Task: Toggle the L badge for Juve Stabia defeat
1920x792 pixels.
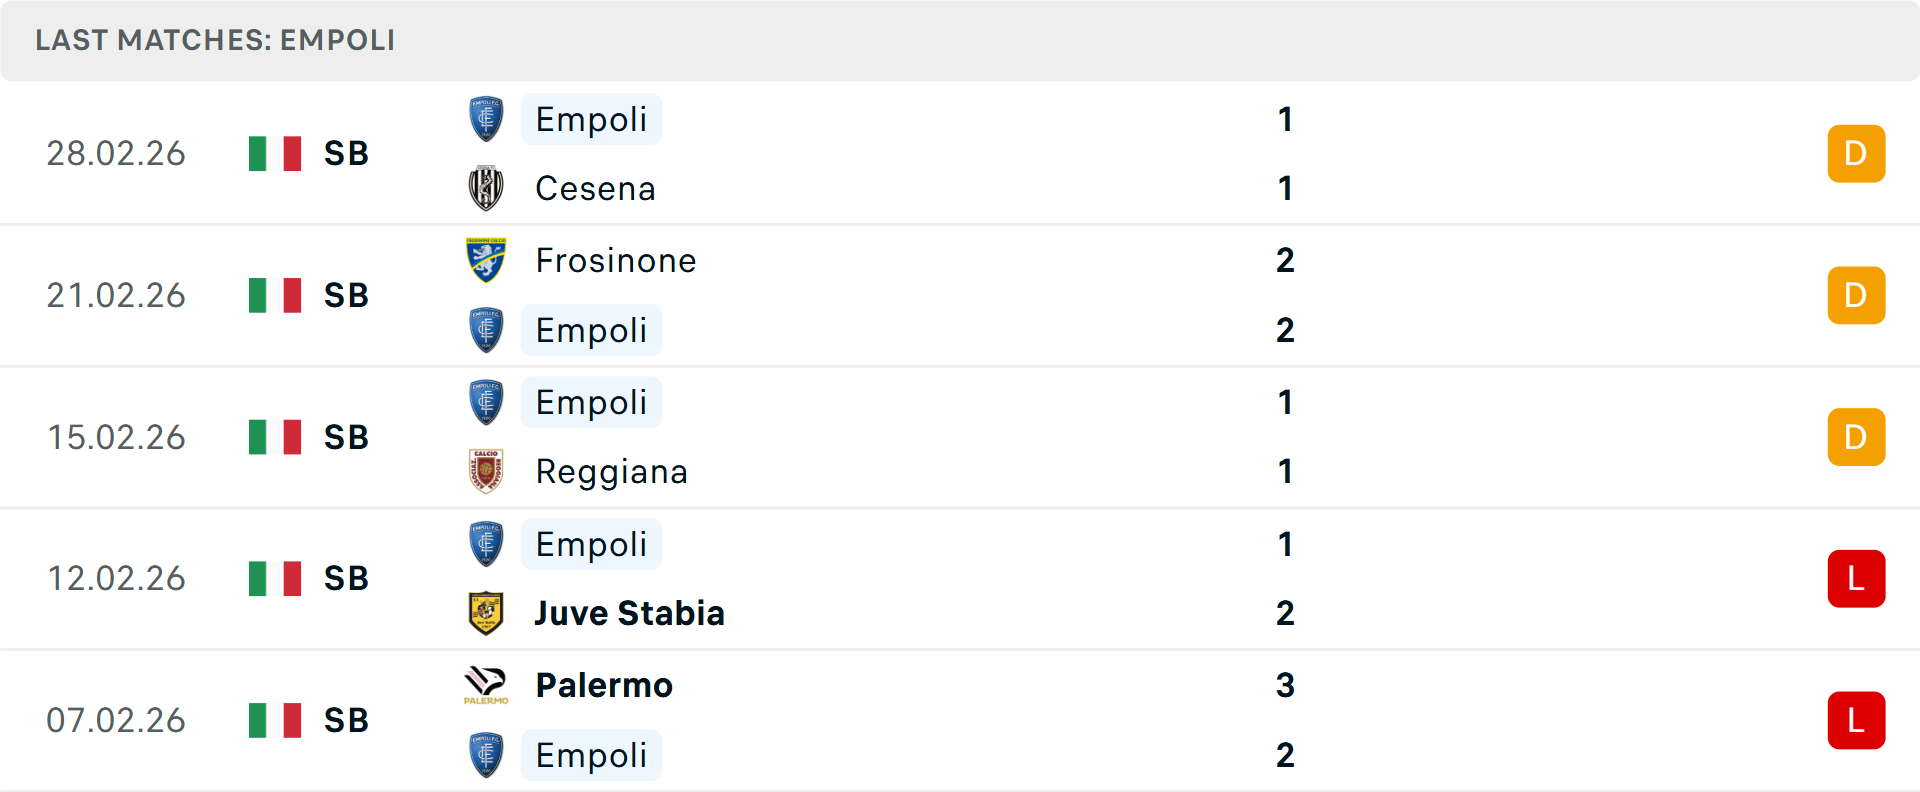Action: coord(1856,578)
